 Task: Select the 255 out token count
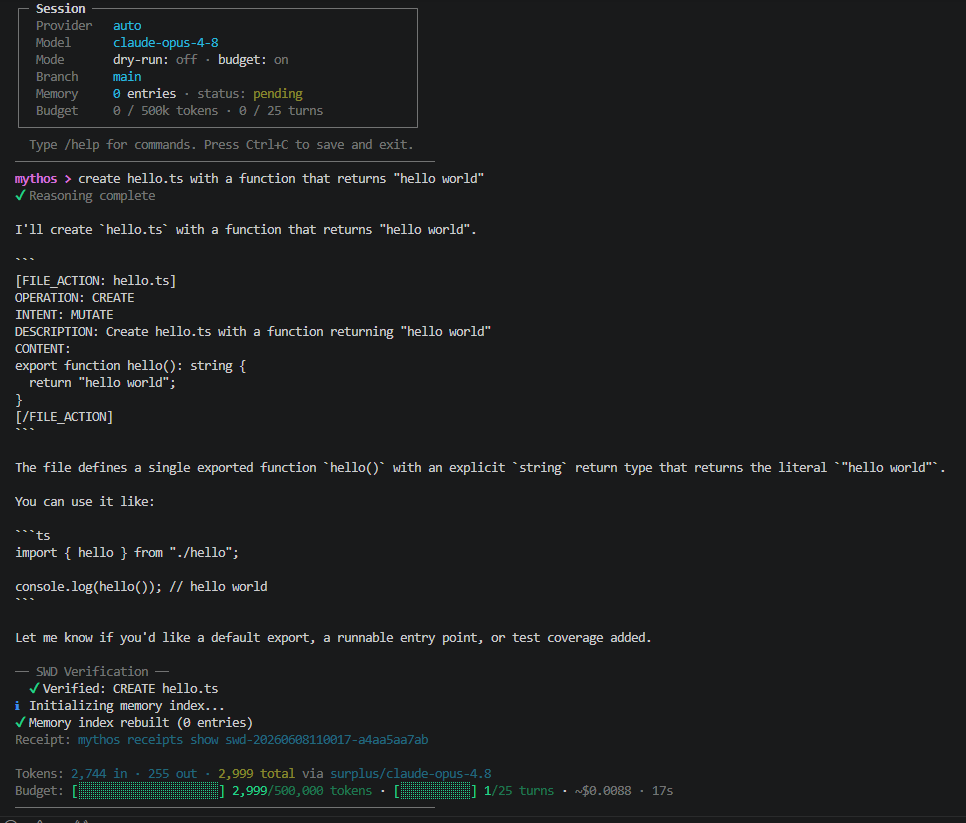pos(172,773)
